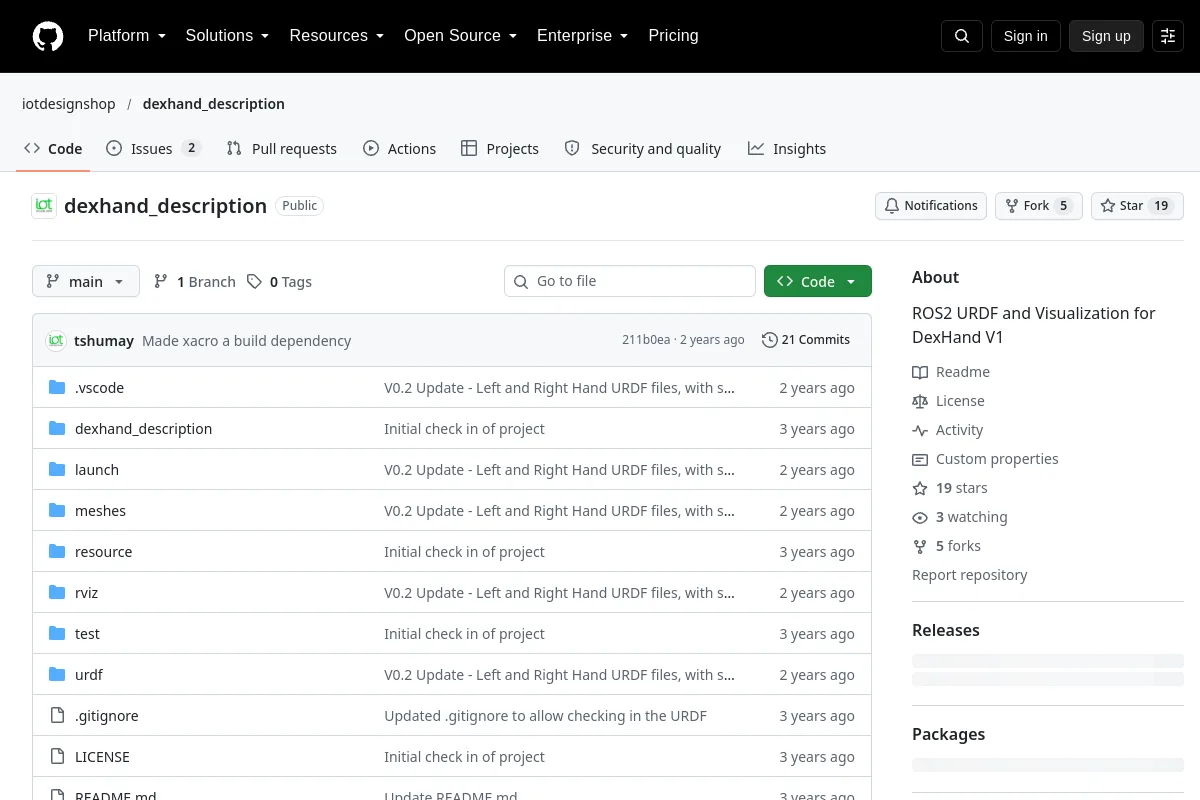The image size is (1200, 800).
Task: Open the urdf folder name
Action: tap(89, 675)
